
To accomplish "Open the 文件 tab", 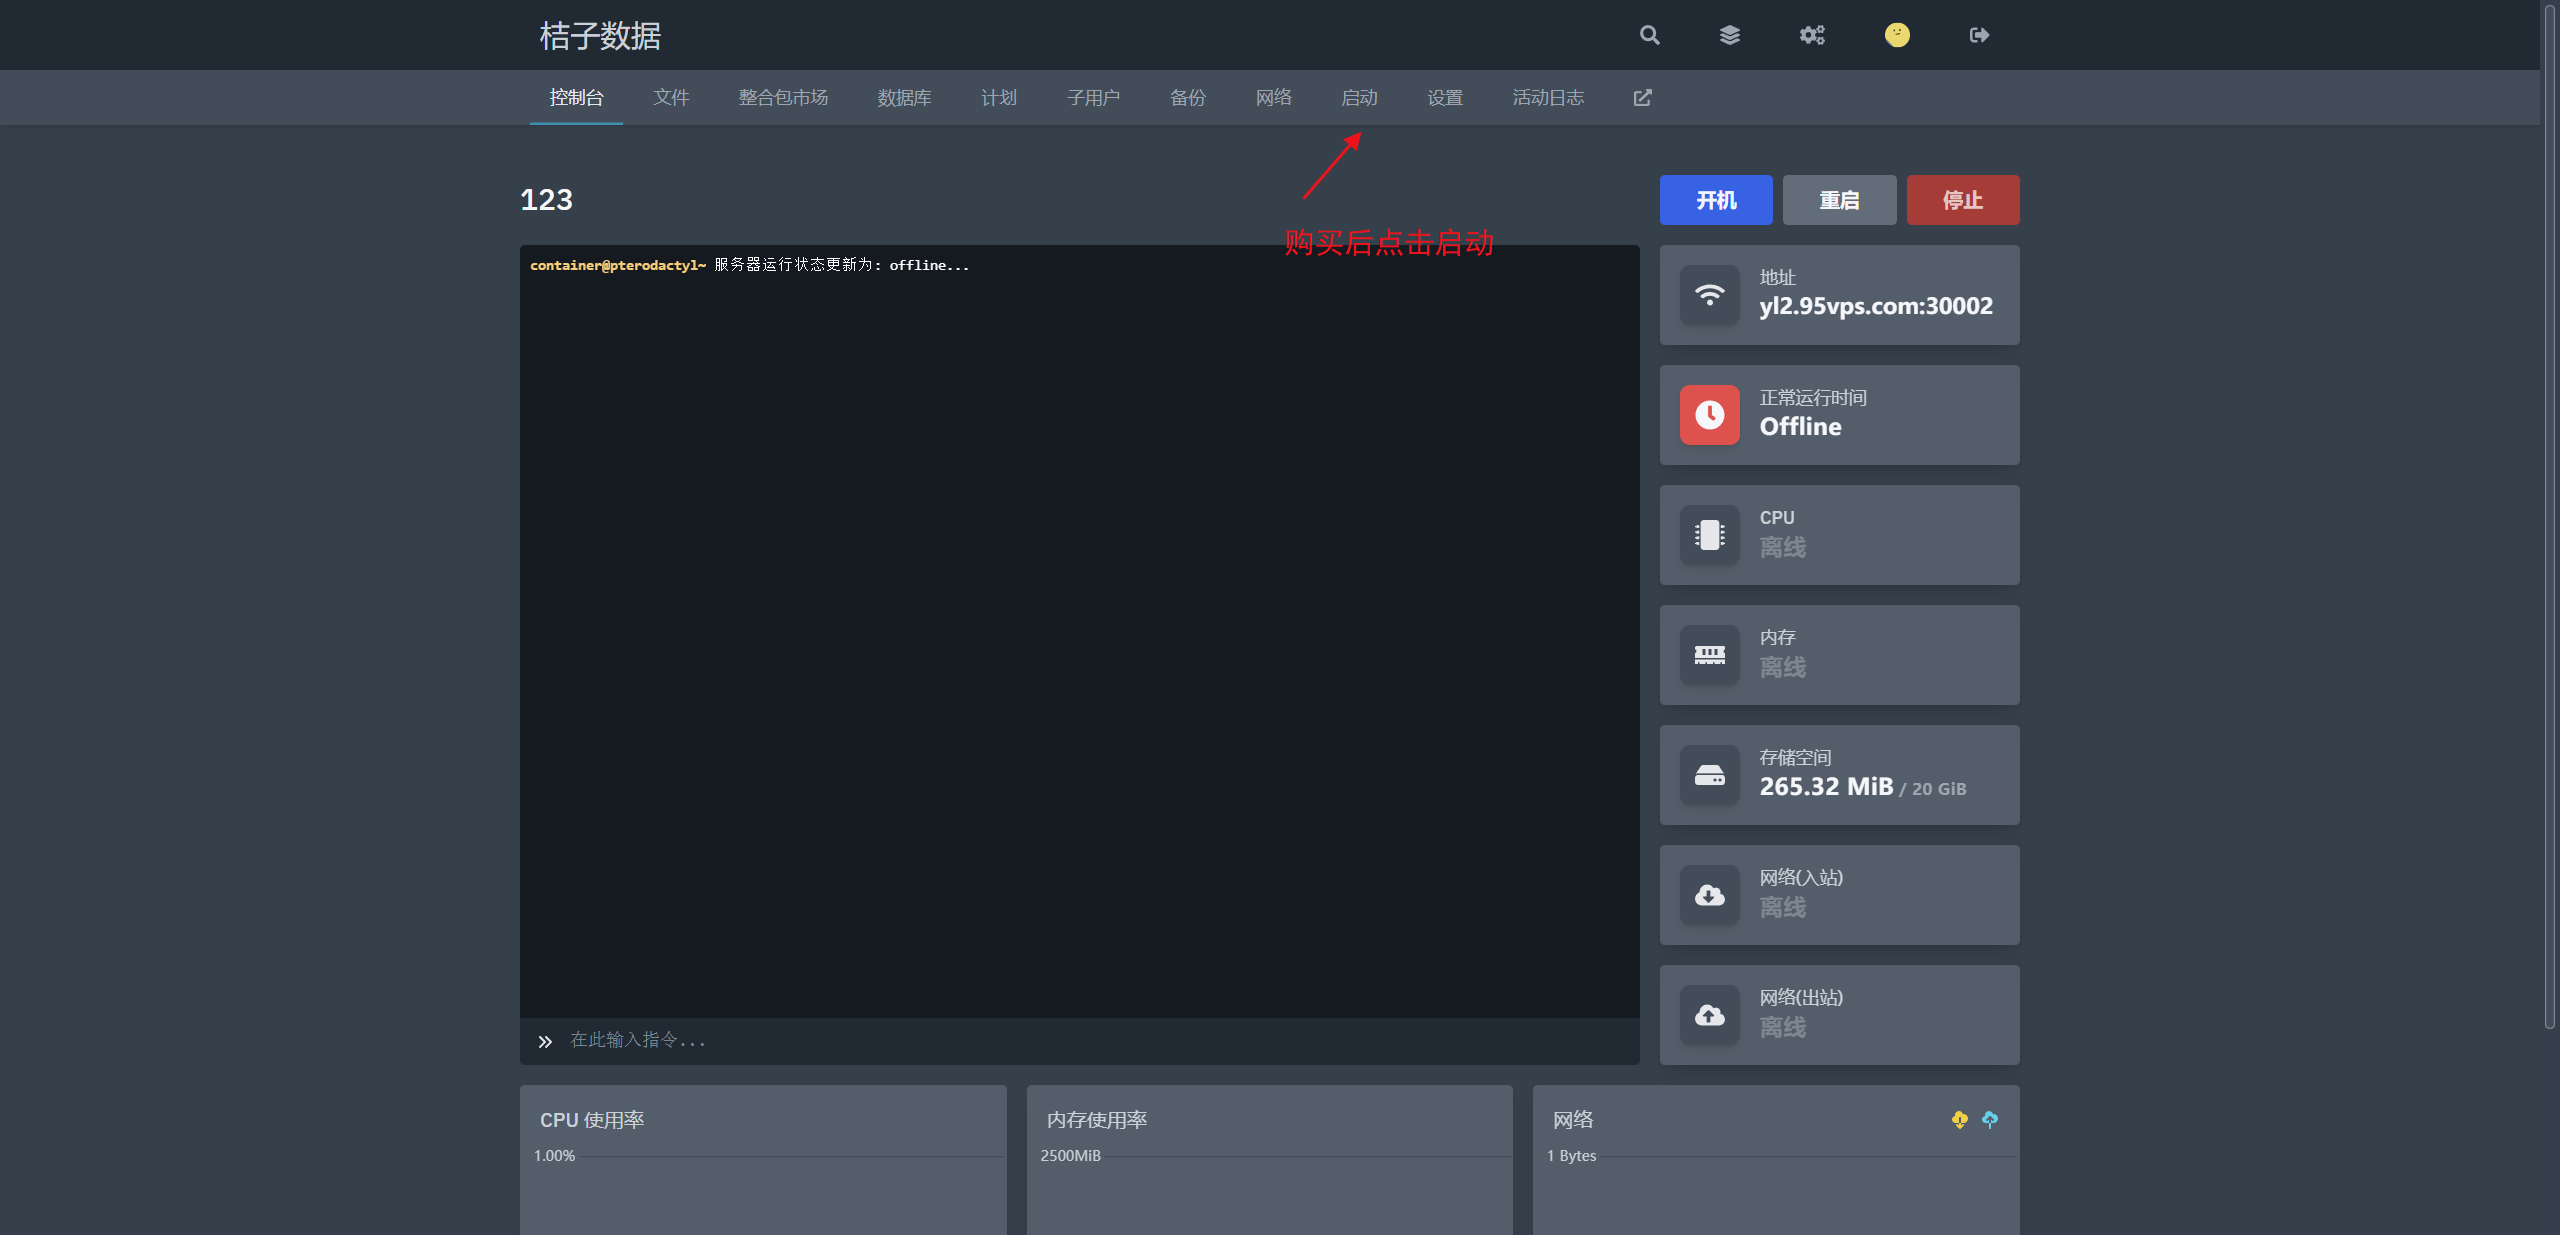I will pos(671,97).
